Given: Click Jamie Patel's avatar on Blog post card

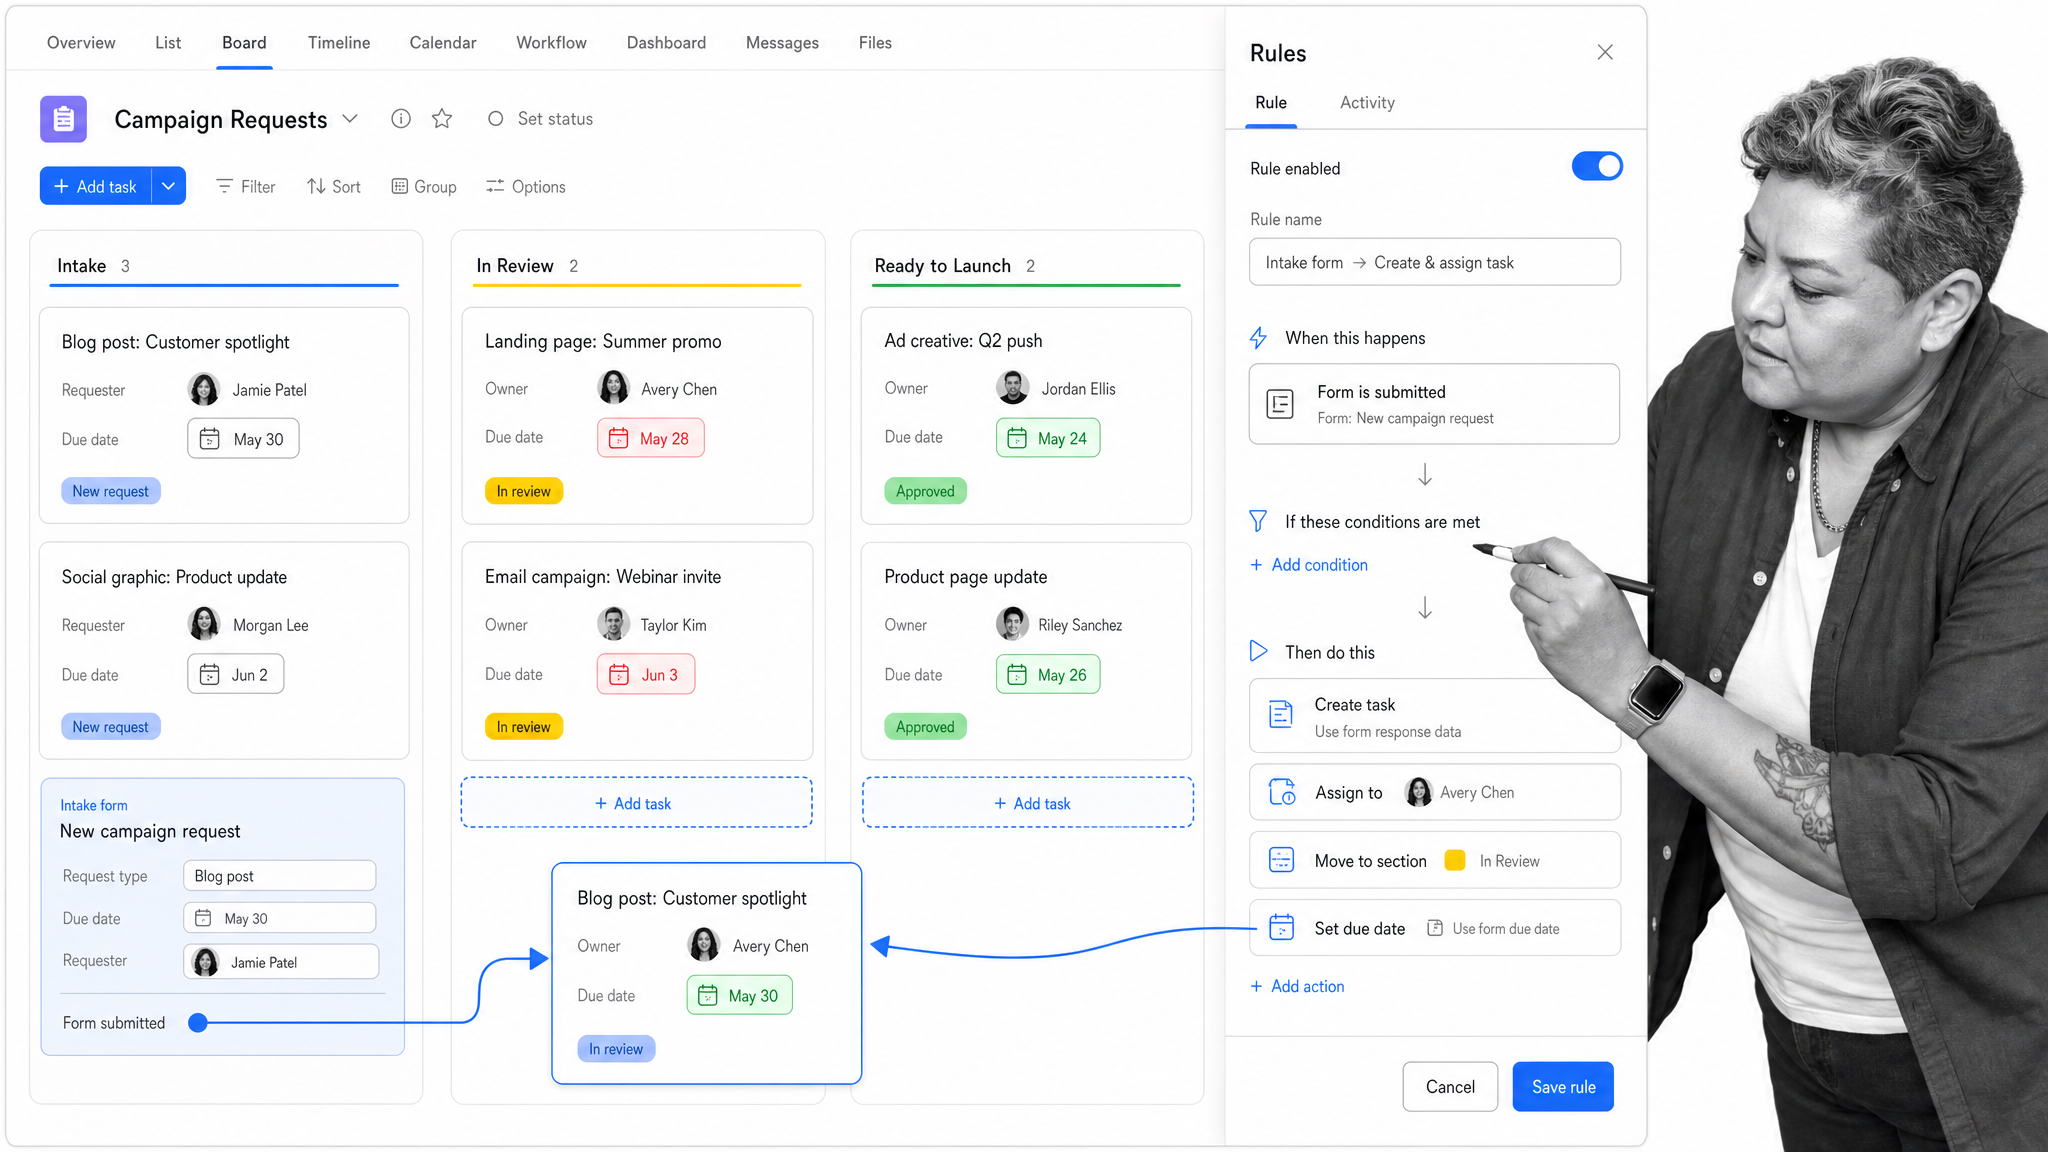Looking at the screenshot, I should point(204,389).
